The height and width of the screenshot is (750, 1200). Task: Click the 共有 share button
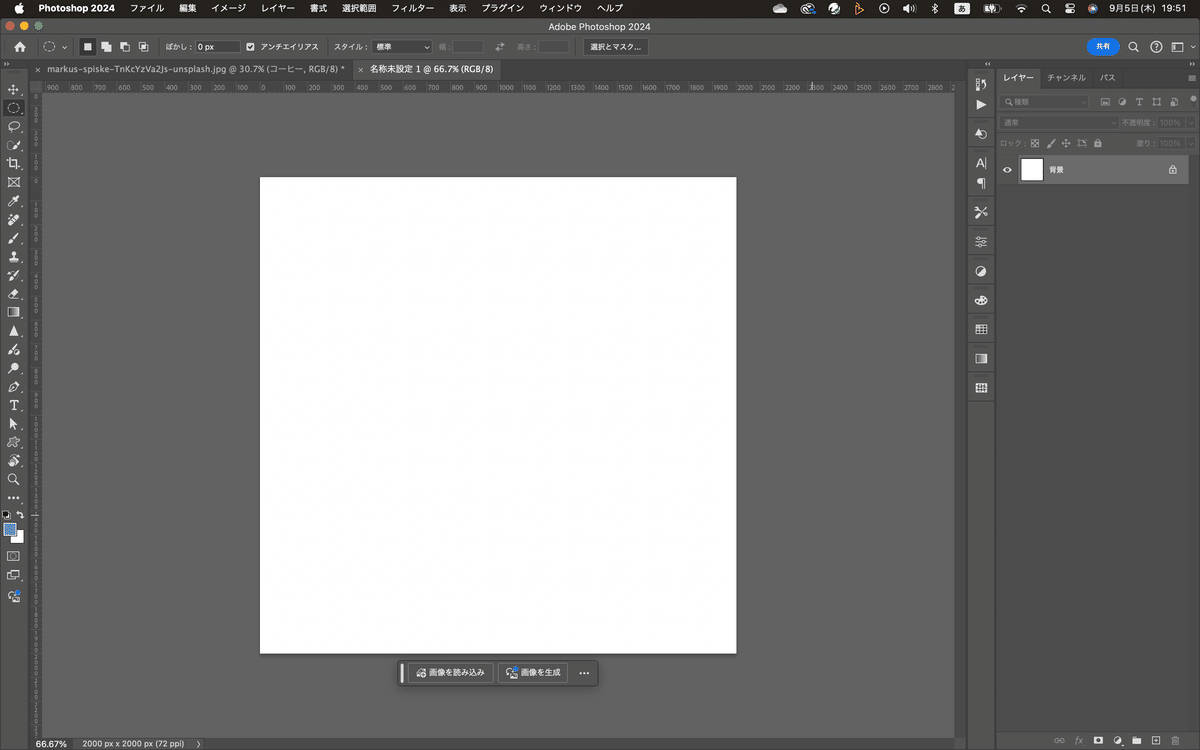[x=1103, y=46]
